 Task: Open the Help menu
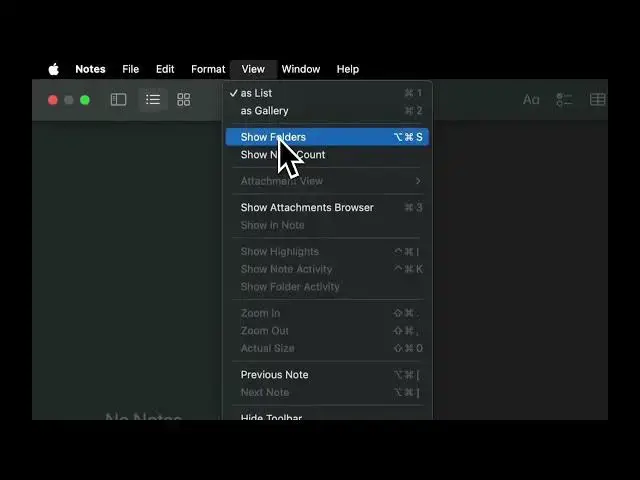pyautogui.click(x=348, y=69)
